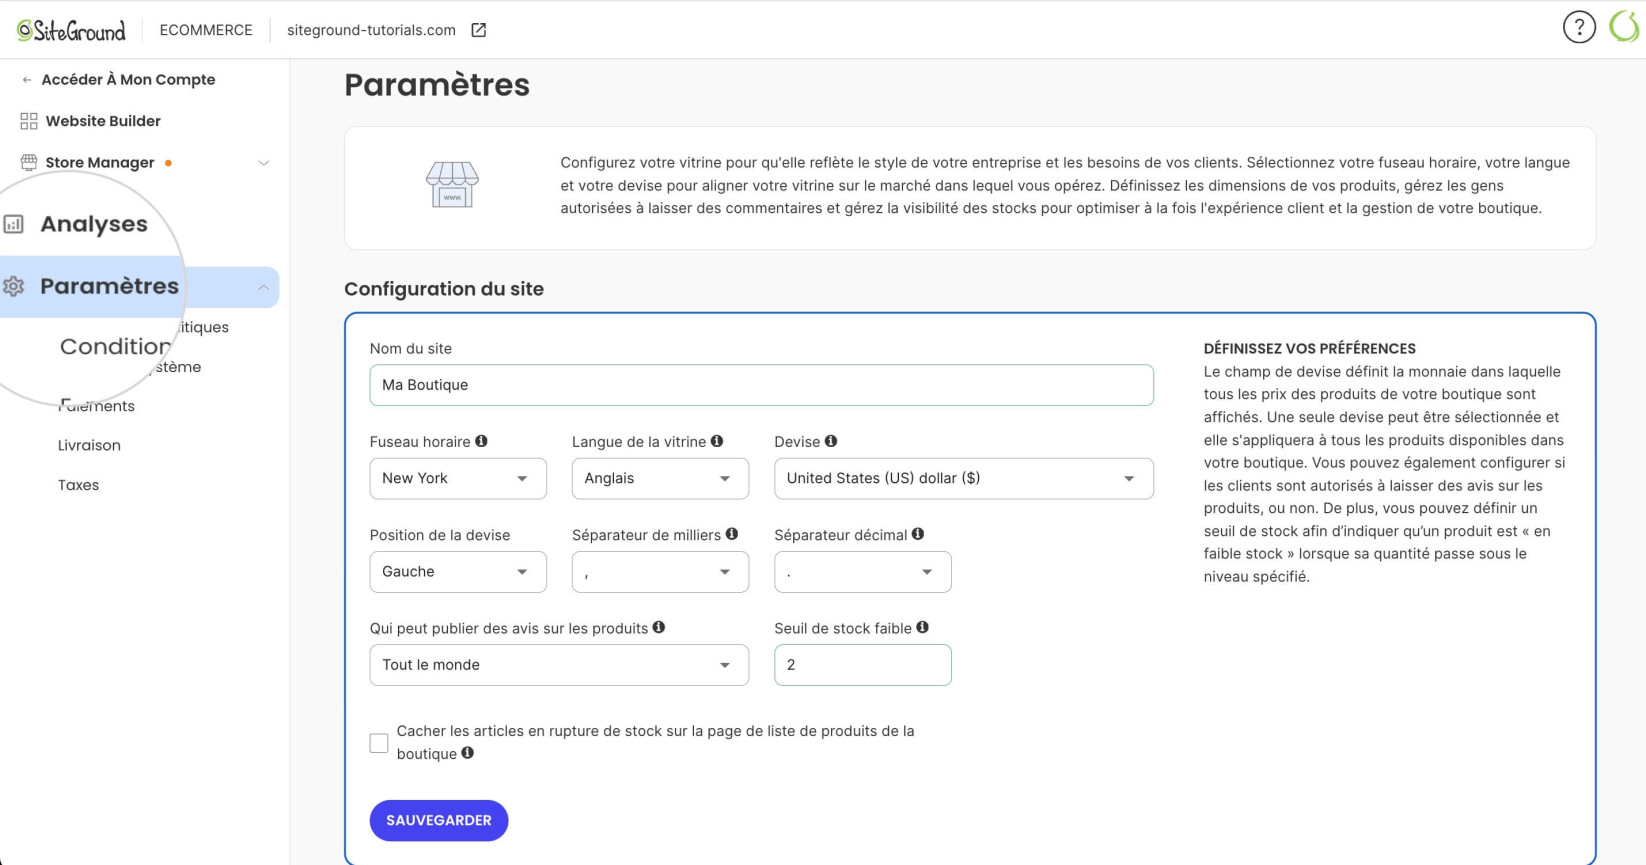
Task: Click the SiteGround logo
Action: tap(71, 30)
